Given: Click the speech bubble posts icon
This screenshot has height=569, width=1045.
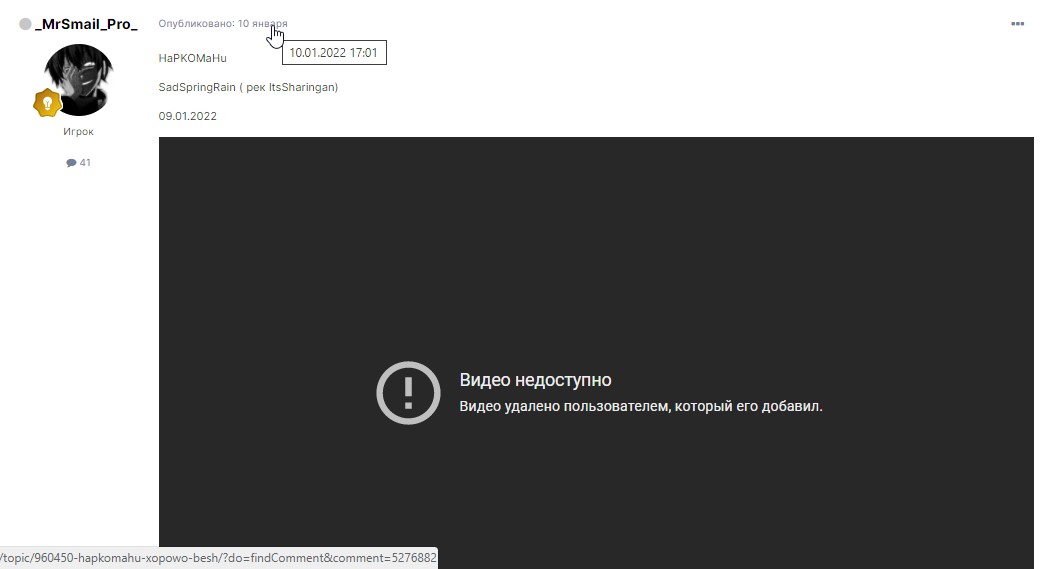Looking at the screenshot, I should point(71,163).
